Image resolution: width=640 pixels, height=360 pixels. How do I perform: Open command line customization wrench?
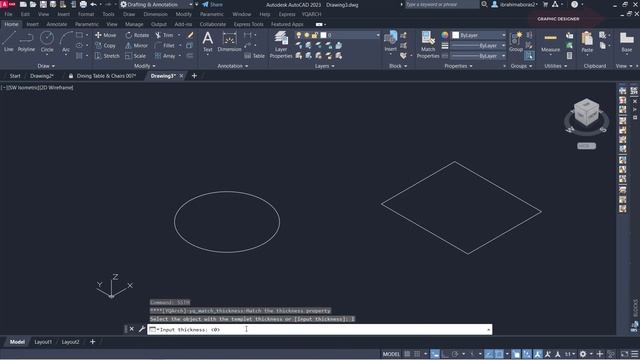[142, 329]
